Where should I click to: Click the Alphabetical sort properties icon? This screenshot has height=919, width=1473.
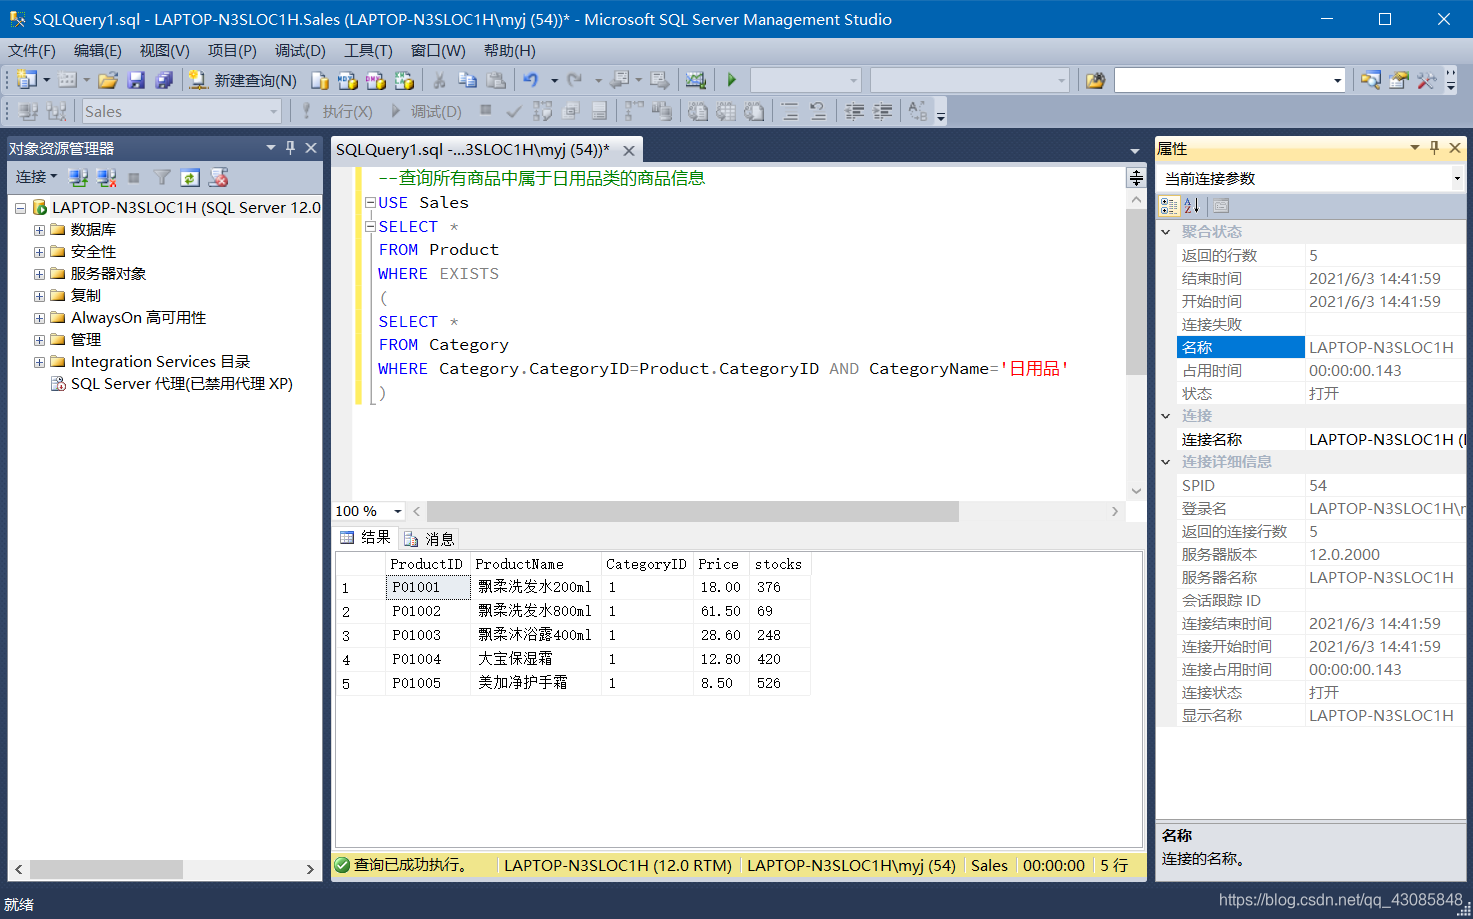(x=1192, y=206)
